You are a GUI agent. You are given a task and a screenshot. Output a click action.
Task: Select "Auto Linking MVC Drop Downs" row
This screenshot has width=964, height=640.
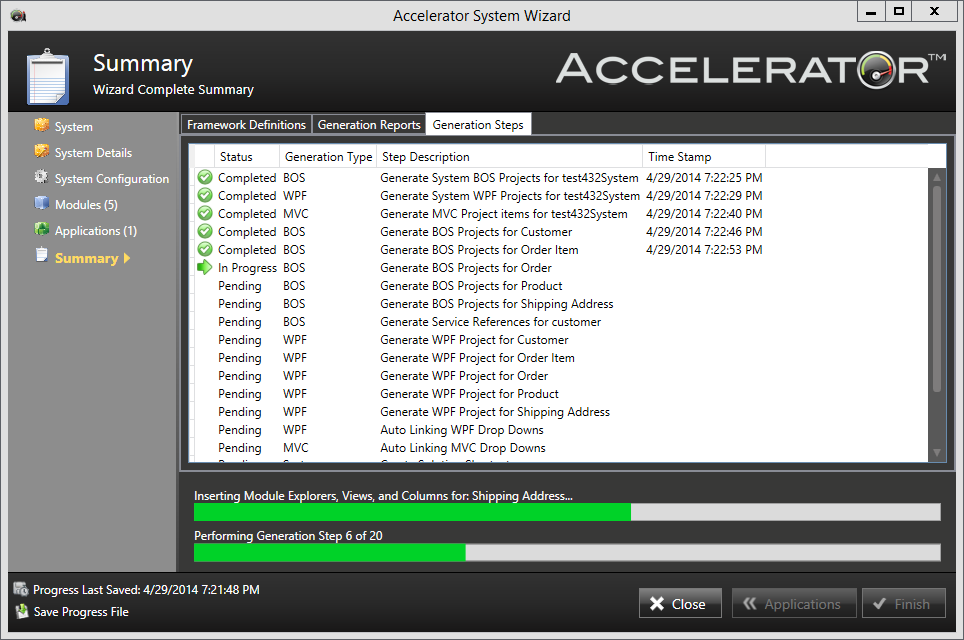[561, 448]
